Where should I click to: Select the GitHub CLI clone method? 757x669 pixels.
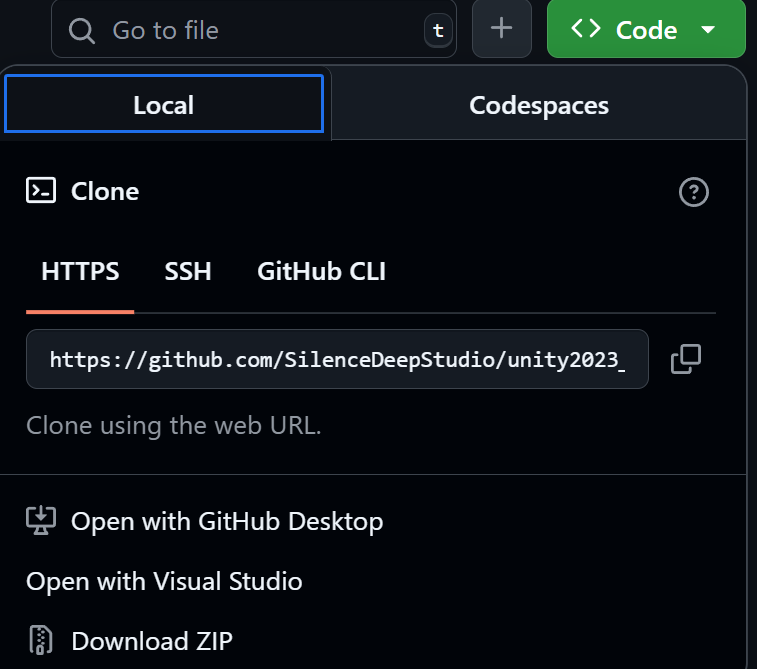(x=322, y=271)
